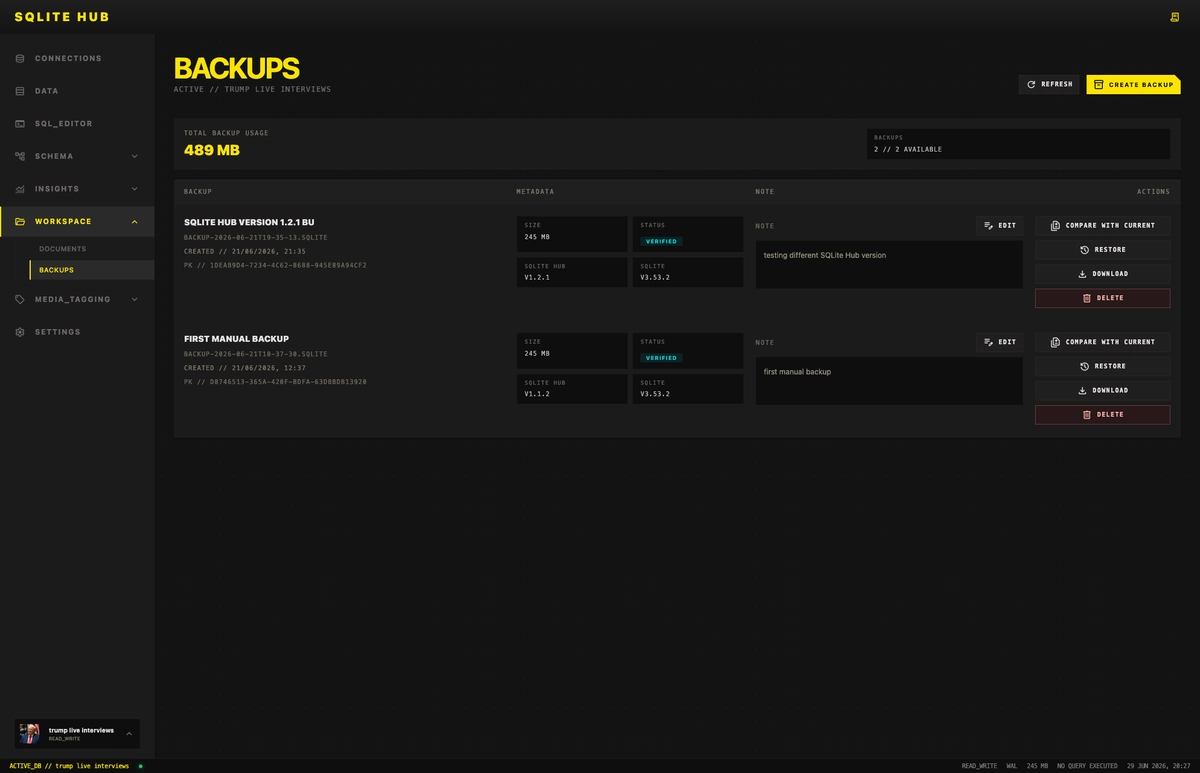Click the Verified badge of First Manual Backup
Image resolution: width=1200 pixels, height=773 pixels.
pos(661,358)
